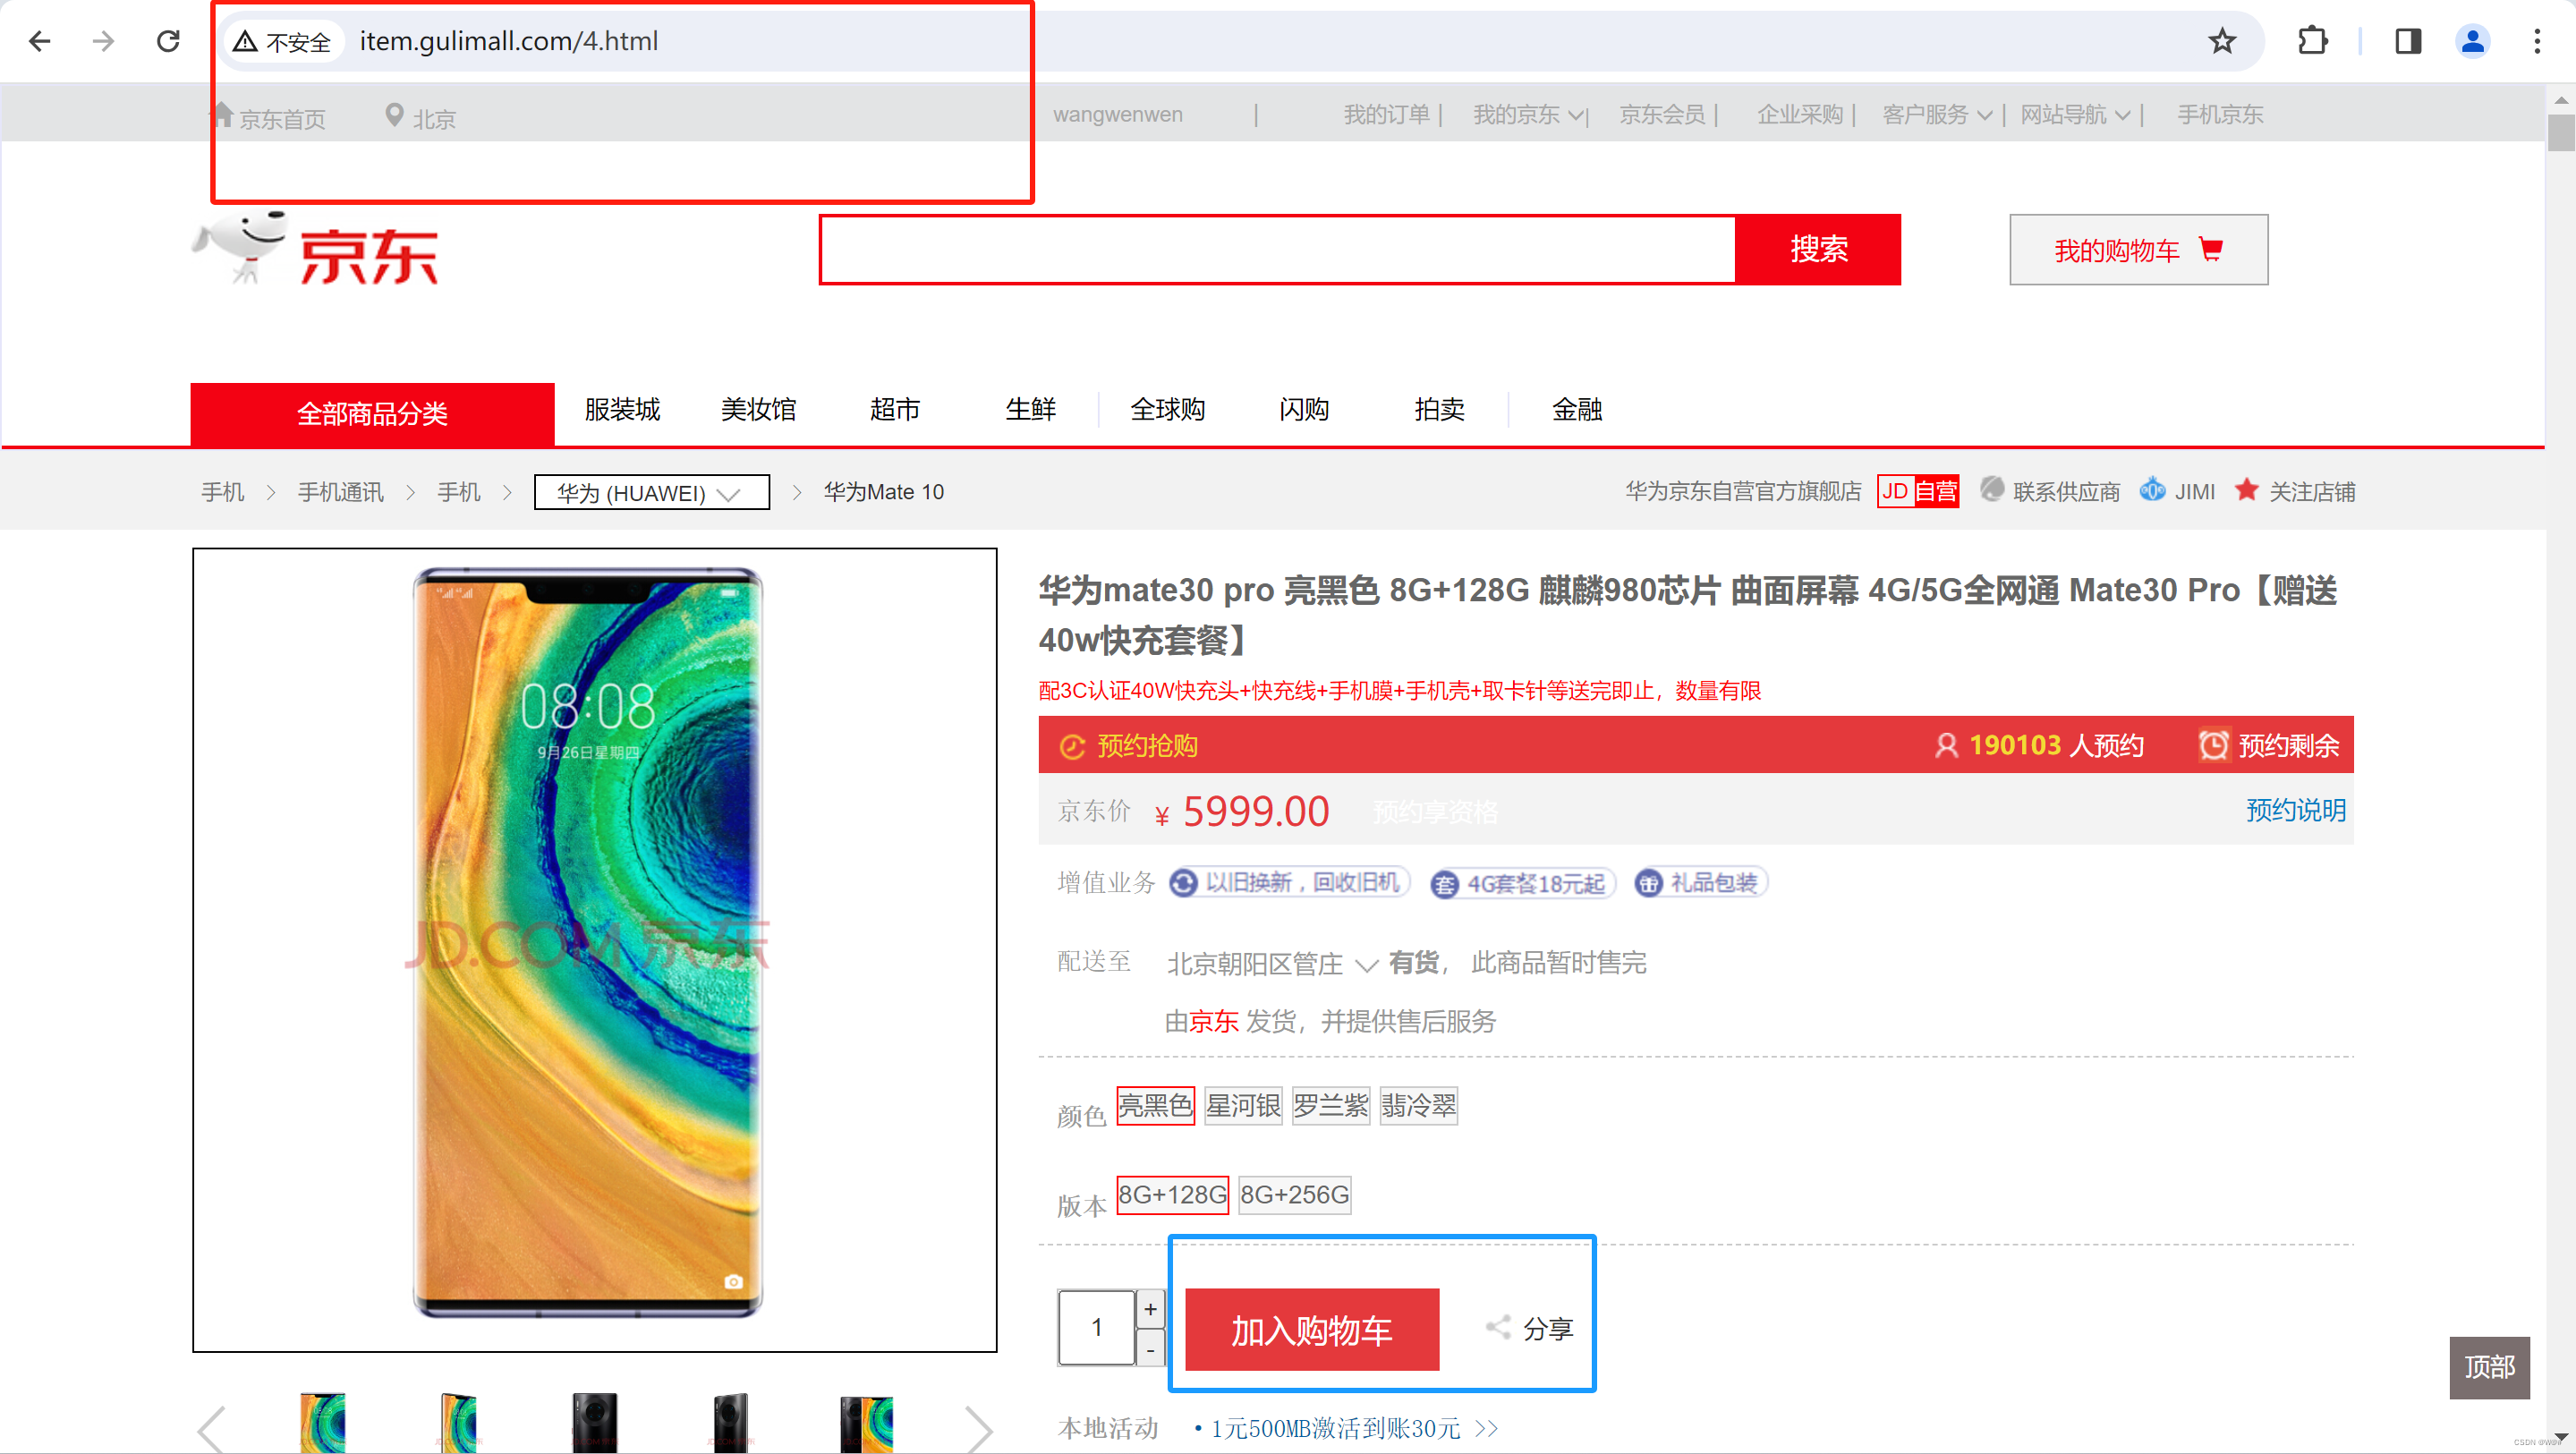2576x1454 pixels.
Task: Click the browser forward arrow
Action: [x=103, y=41]
